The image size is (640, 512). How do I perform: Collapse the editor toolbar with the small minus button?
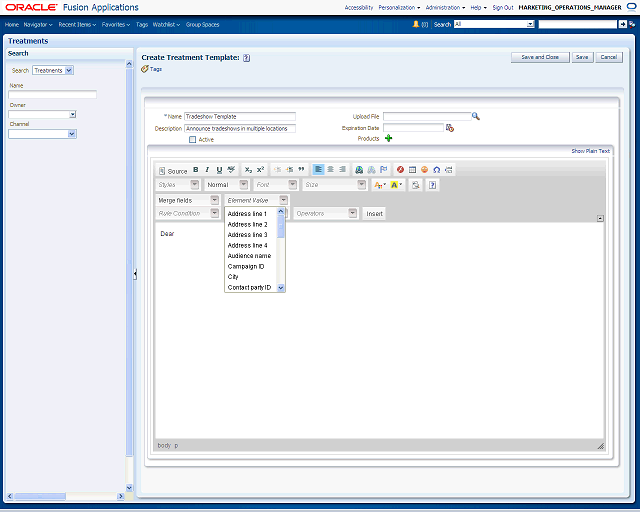pos(600,218)
